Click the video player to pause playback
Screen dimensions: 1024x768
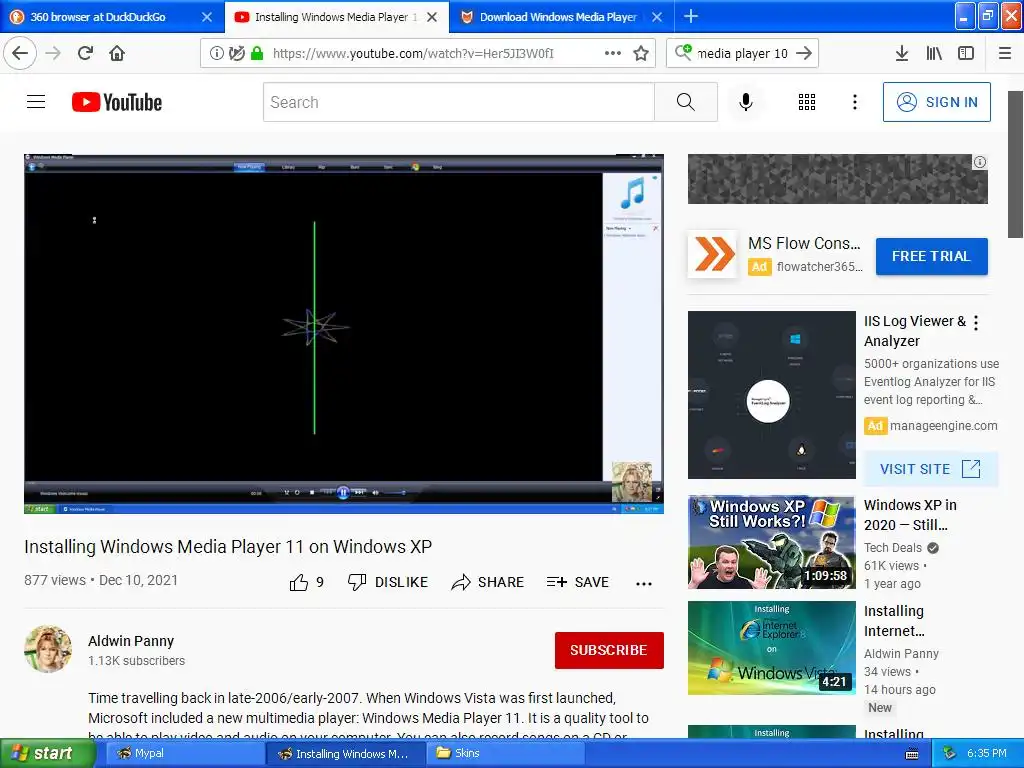(344, 334)
